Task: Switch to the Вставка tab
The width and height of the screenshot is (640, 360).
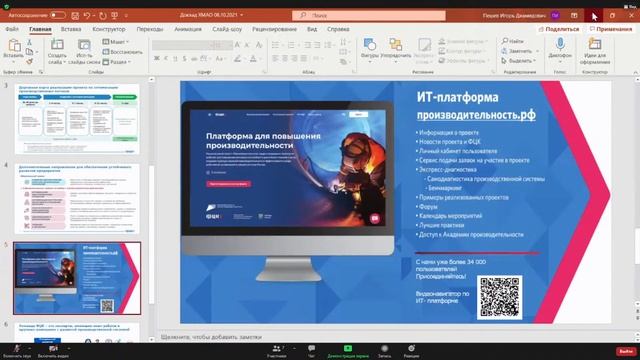Action: [x=71, y=29]
